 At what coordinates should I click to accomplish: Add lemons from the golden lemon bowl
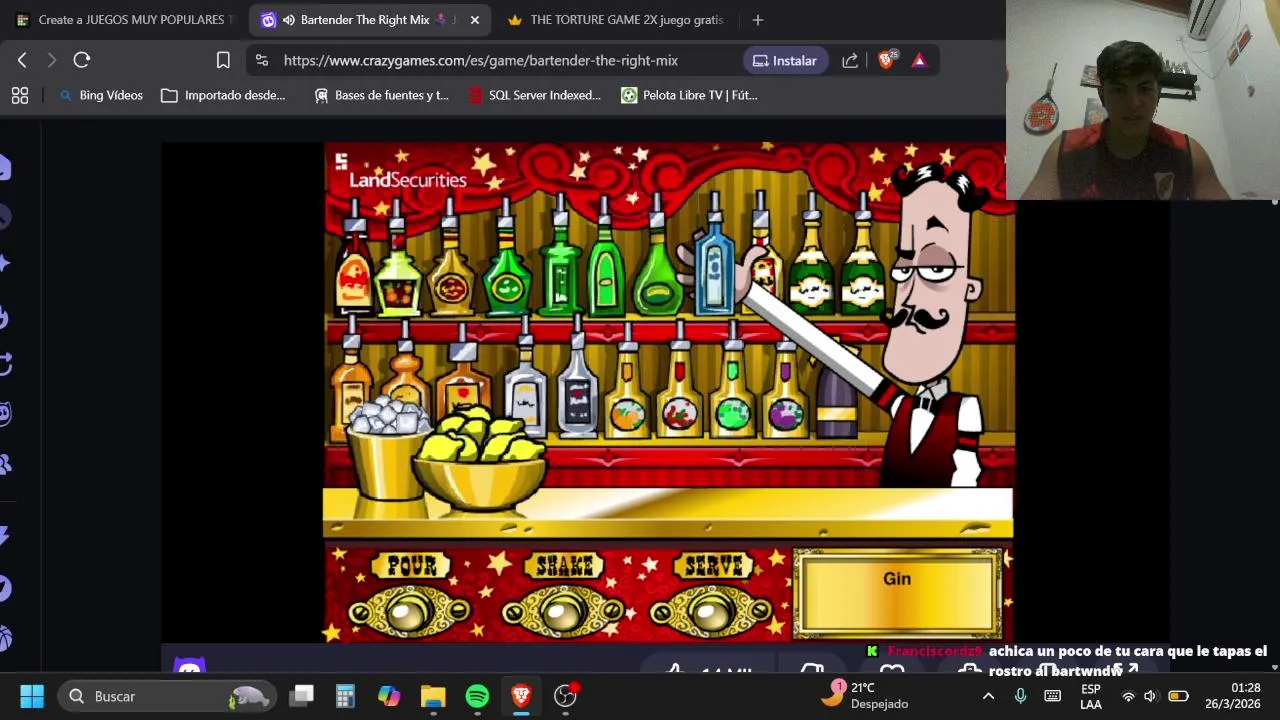click(480, 460)
